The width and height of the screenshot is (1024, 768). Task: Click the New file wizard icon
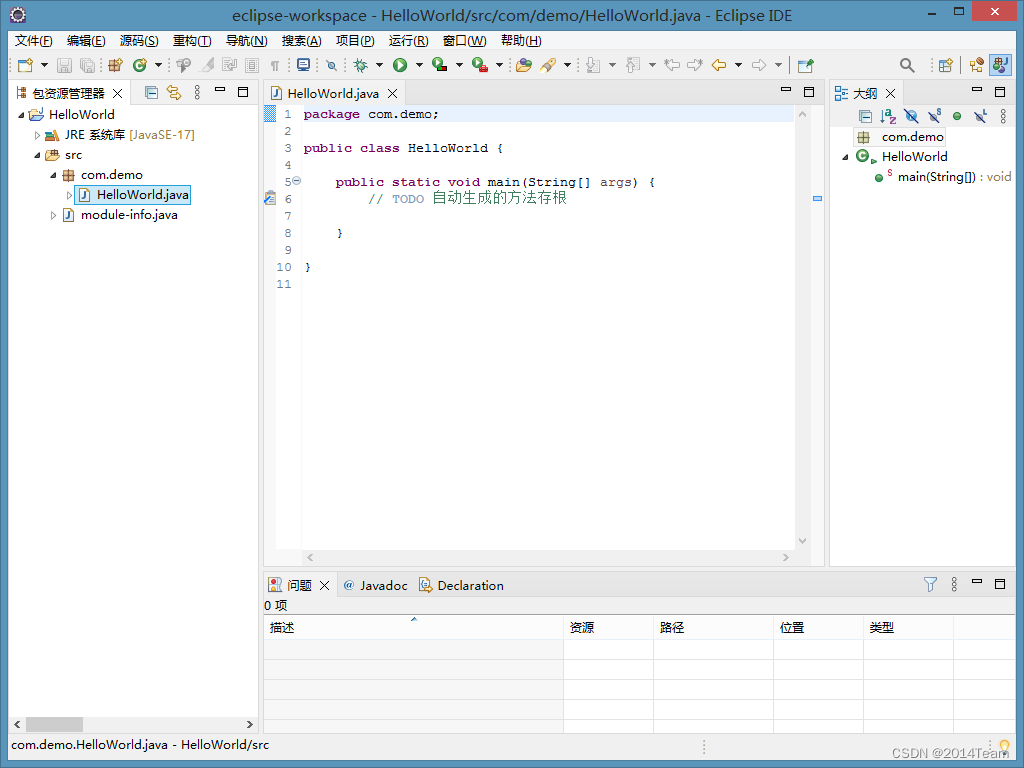[25, 65]
